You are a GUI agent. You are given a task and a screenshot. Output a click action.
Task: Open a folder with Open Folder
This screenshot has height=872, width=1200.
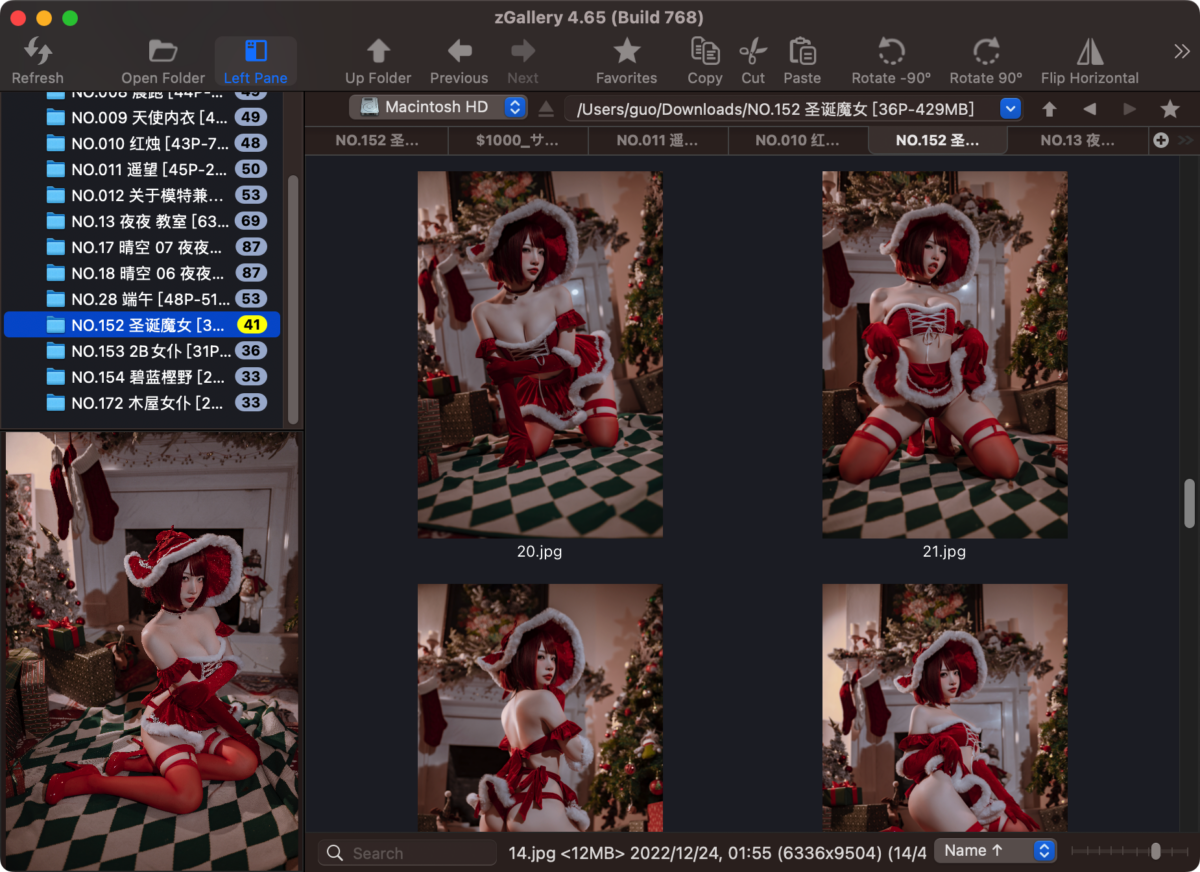click(163, 61)
